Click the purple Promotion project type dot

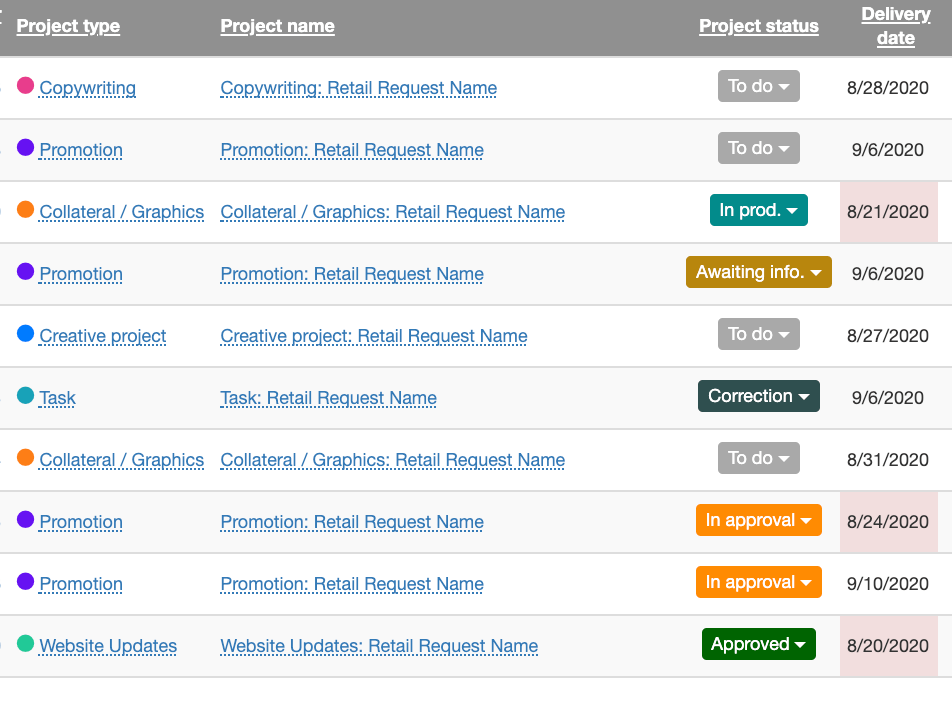tap(27, 150)
